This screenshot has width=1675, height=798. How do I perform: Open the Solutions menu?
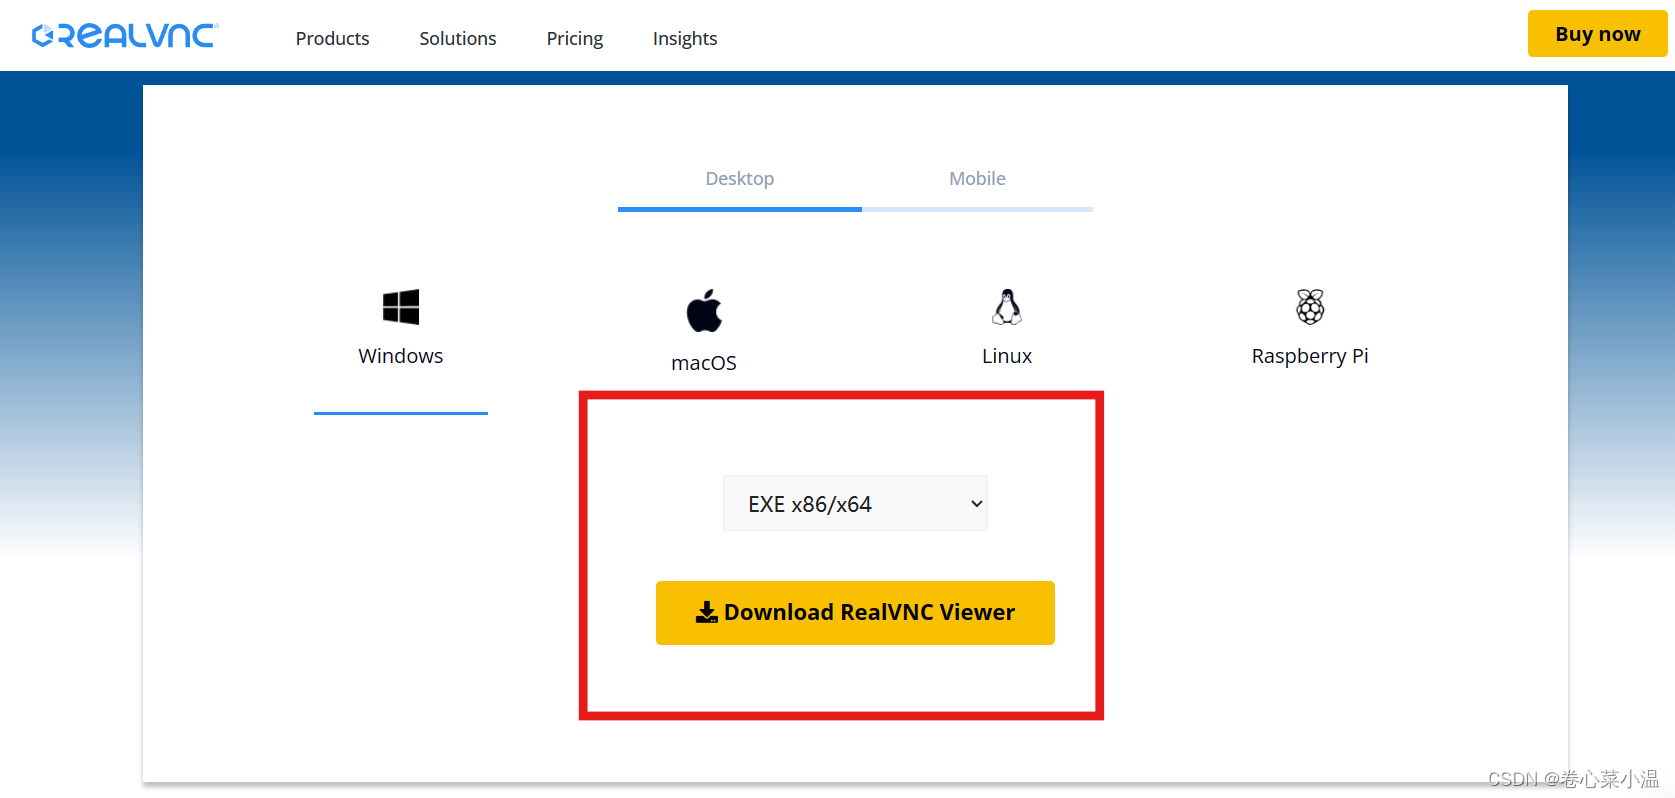point(458,38)
